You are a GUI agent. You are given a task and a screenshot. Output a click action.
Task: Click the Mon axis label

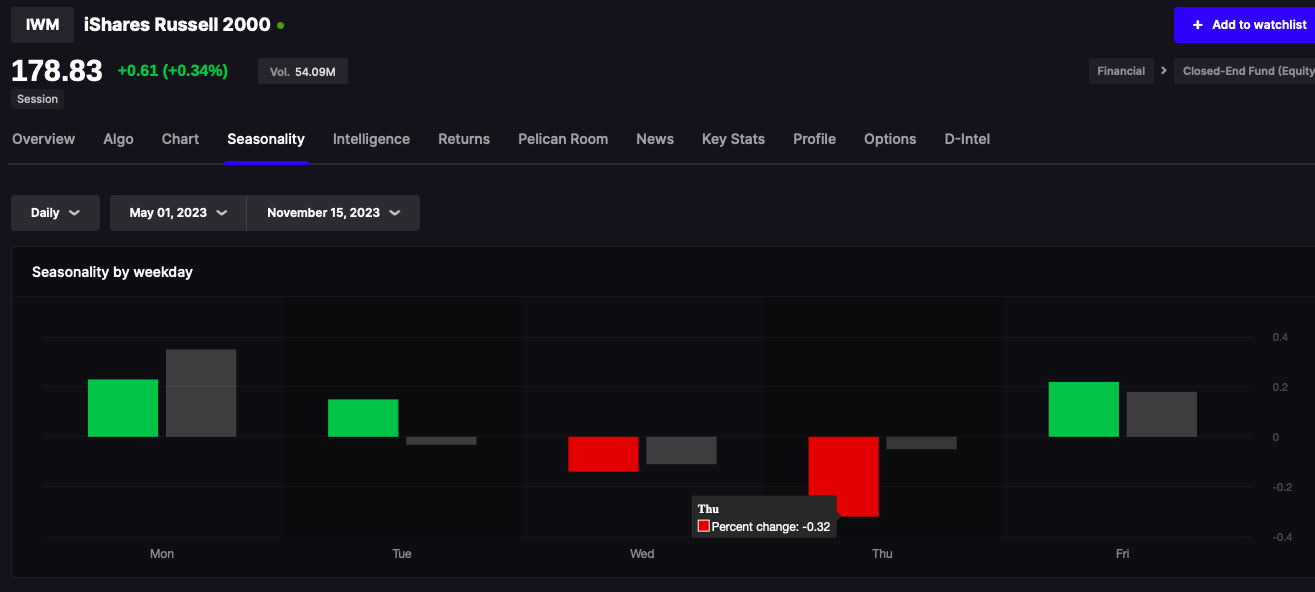(x=162, y=554)
